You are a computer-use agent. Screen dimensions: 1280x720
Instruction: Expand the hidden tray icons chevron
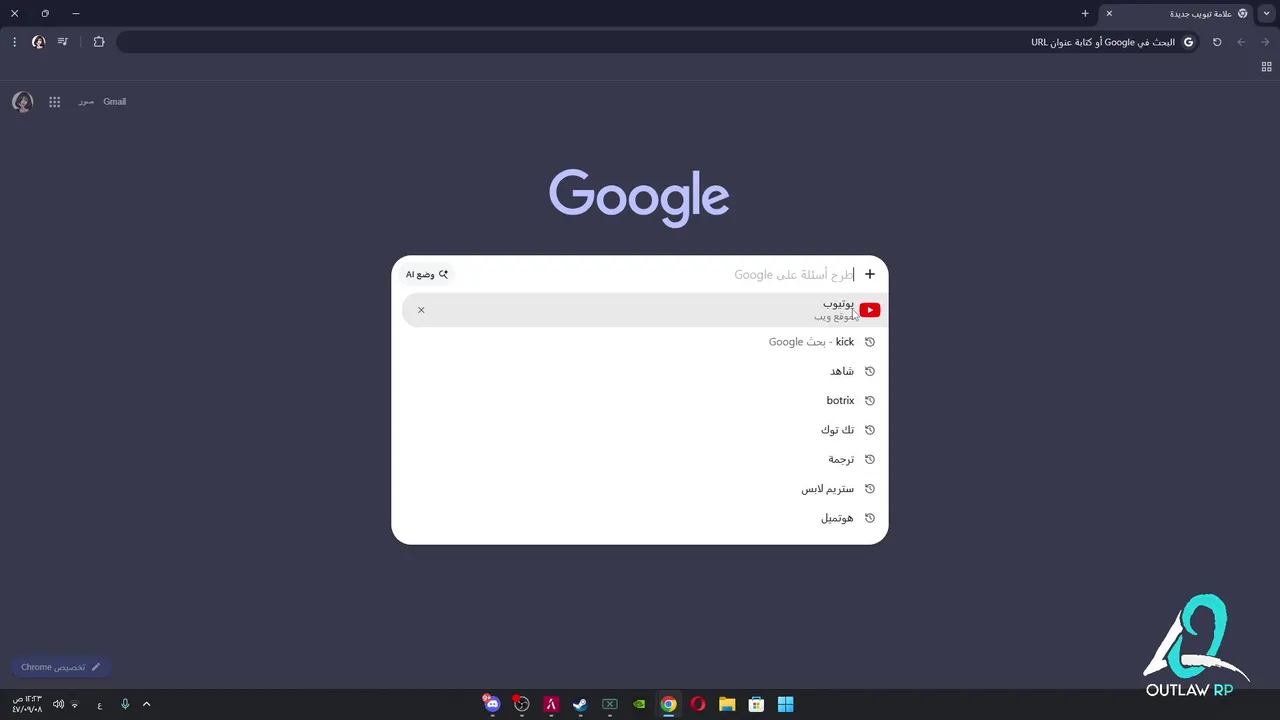coord(146,704)
